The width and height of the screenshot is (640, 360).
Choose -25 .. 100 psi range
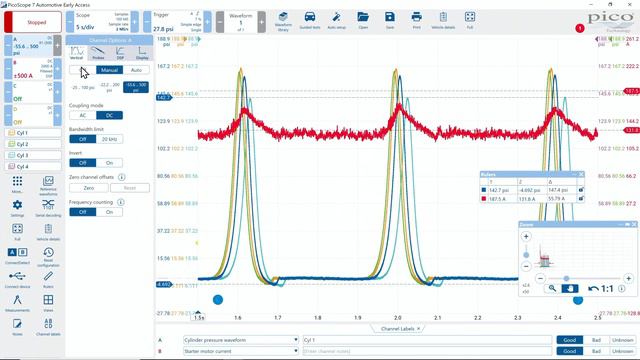(83, 87)
